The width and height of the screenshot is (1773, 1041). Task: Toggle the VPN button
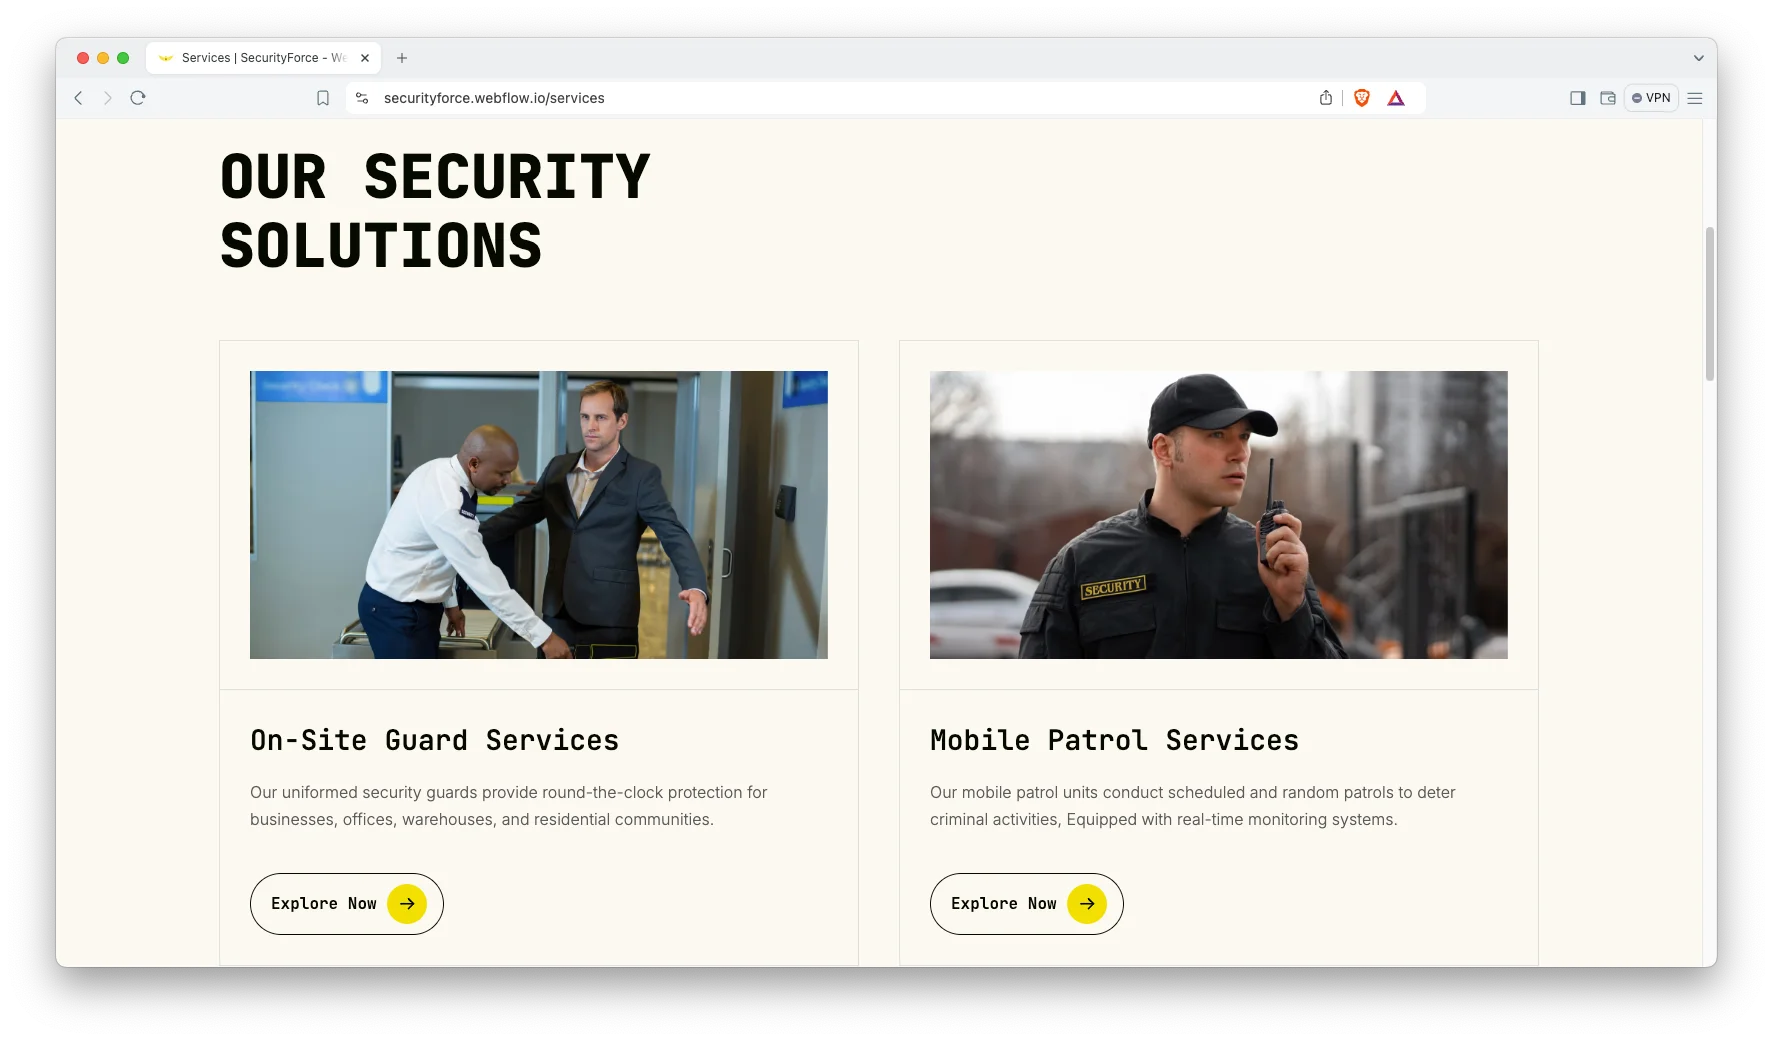pos(1651,98)
